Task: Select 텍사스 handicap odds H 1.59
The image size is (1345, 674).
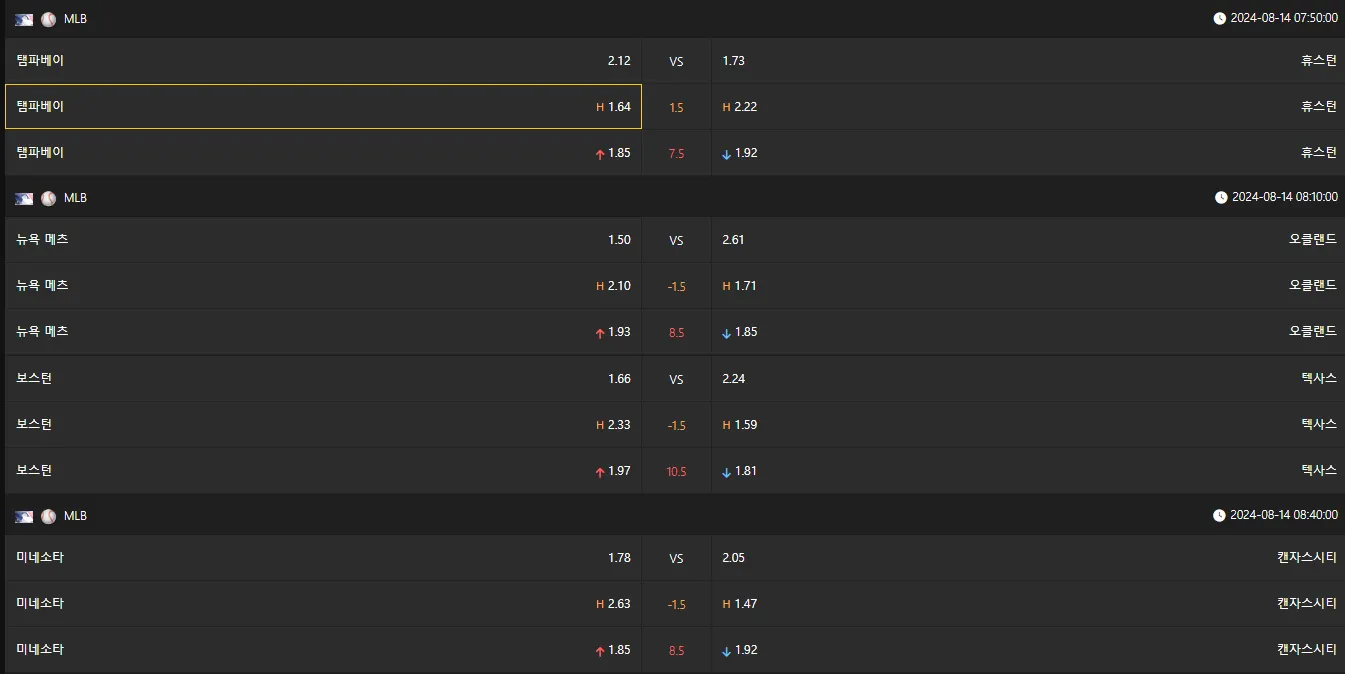Action: click(x=1027, y=425)
